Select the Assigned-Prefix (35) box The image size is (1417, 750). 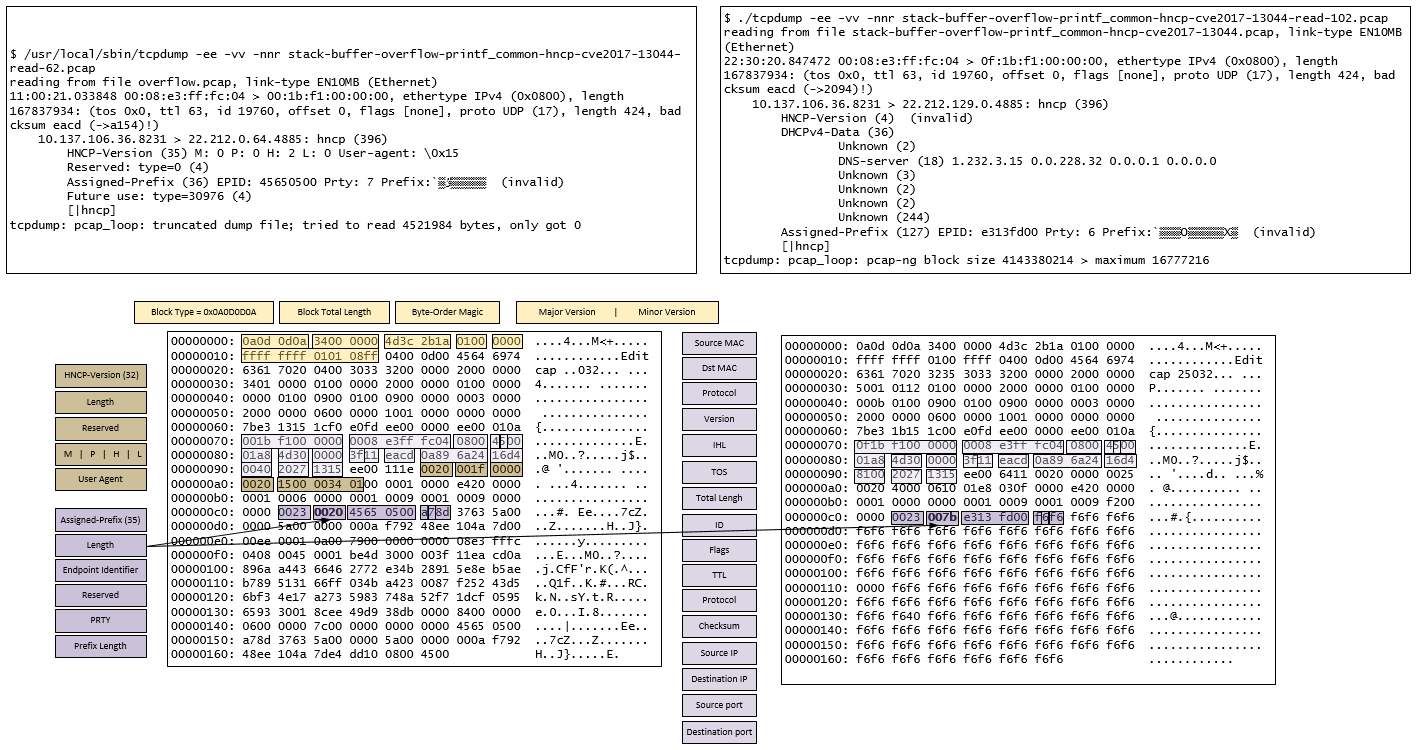click(101, 520)
